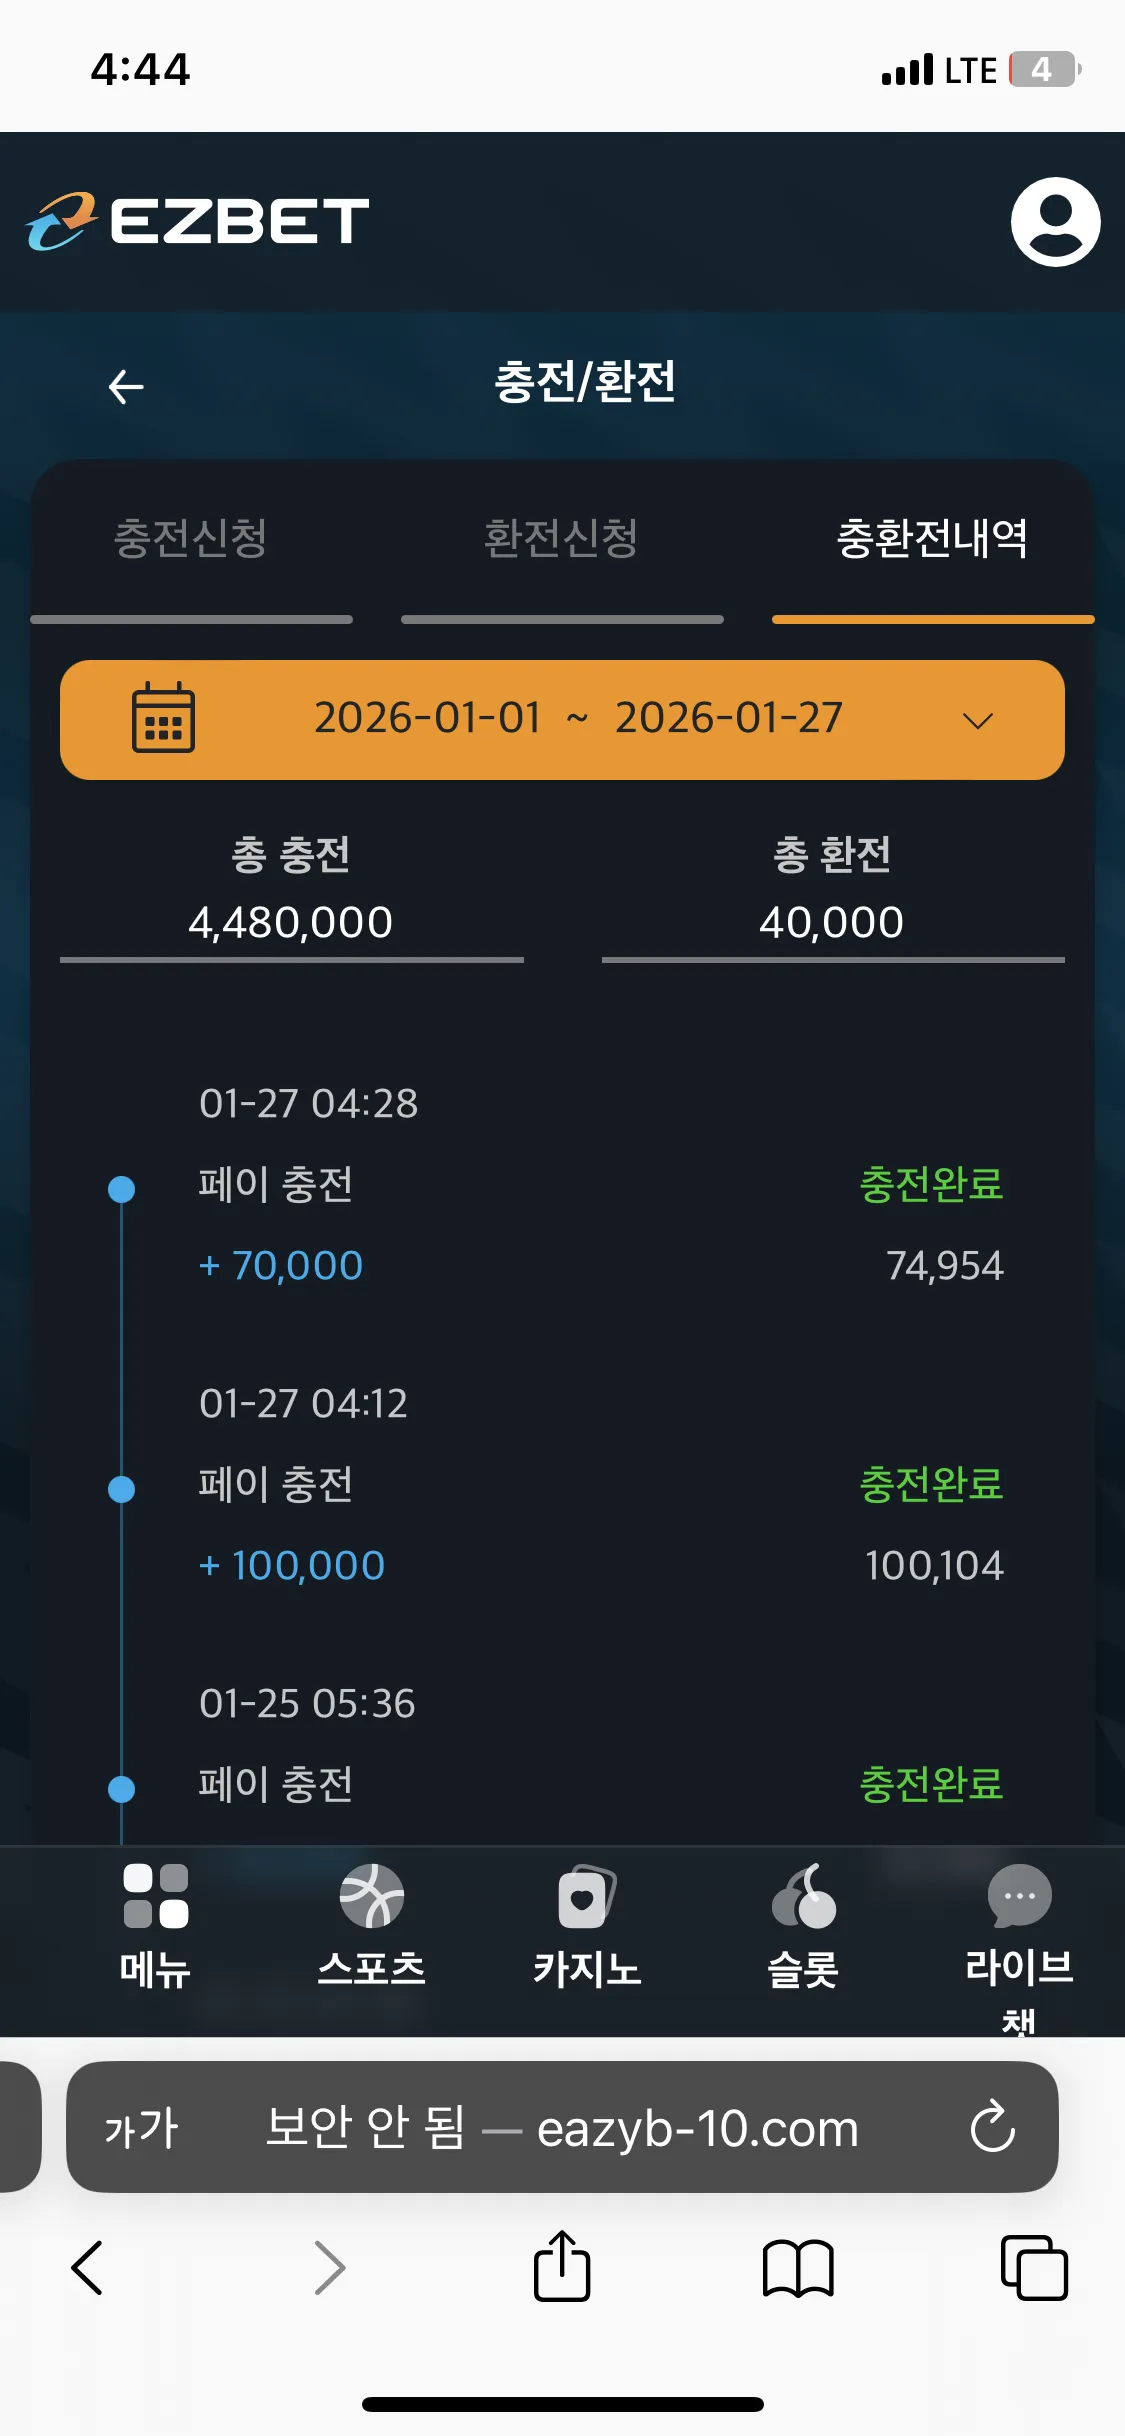The width and height of the screenshot is (1125, 2436).
Task: Open the calendar icon in date bar
Action: pos(164,717)
